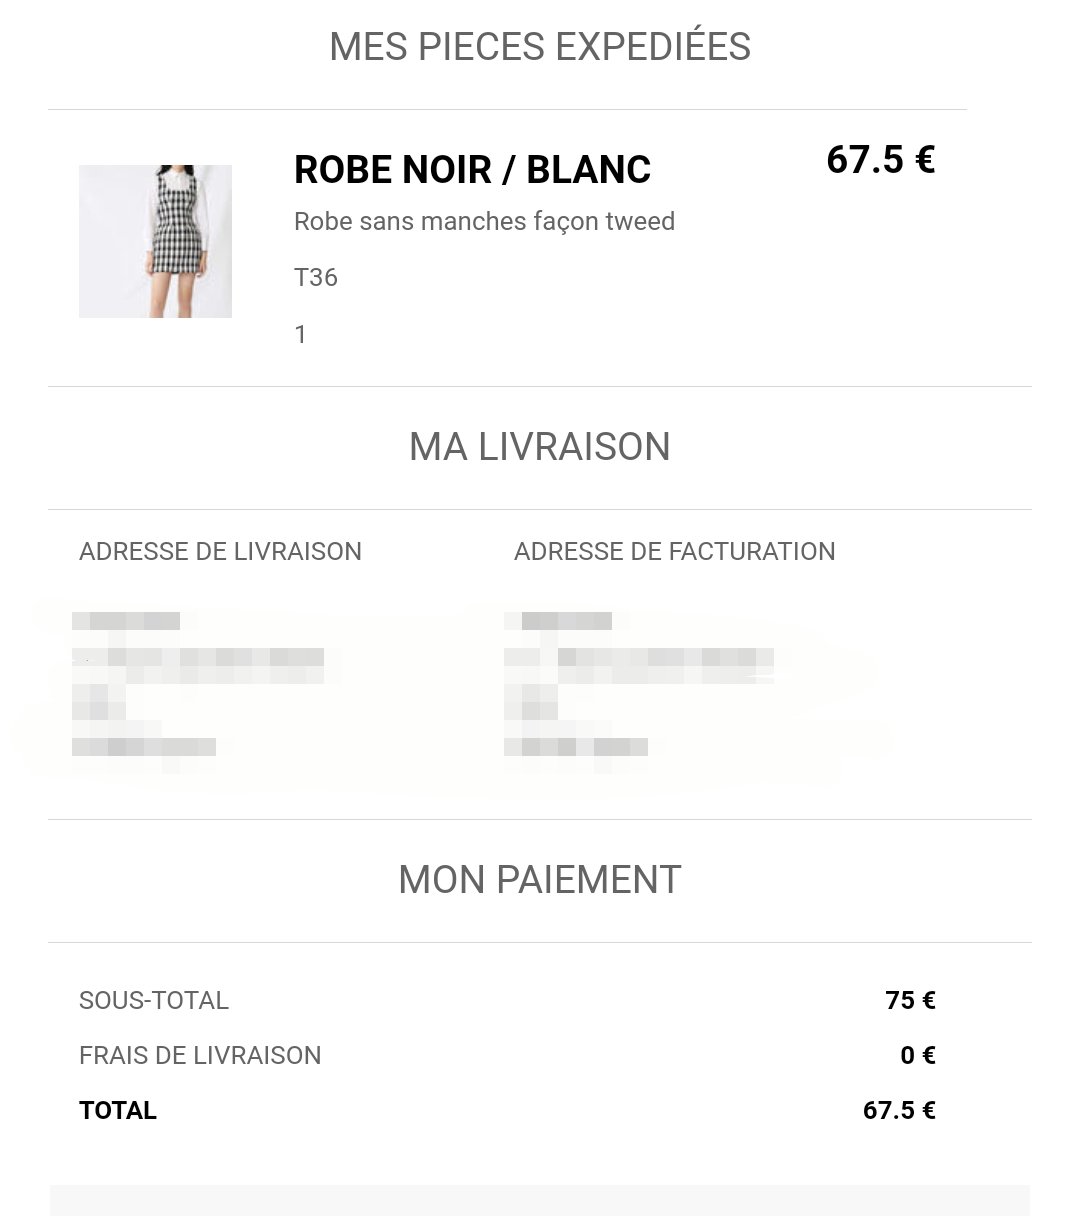Click the 0 € delivery fee amount
Viewport: 1076px width, 1216px height.
(918, 1056)
